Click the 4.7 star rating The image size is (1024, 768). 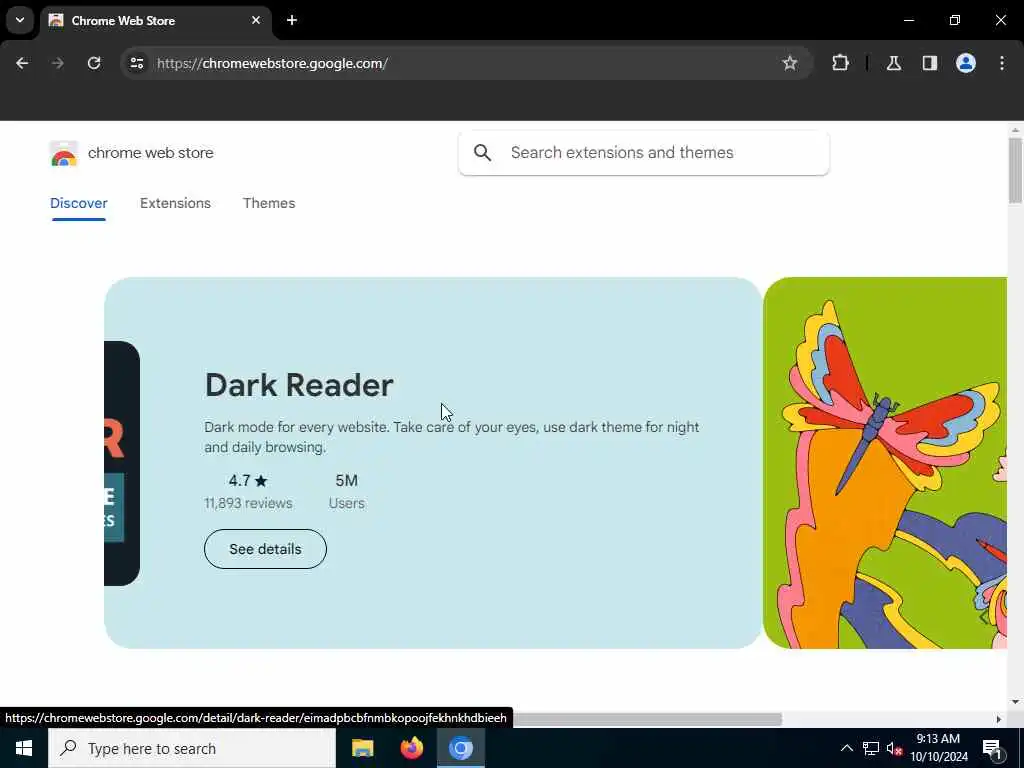pyautogui.click(x=248, y=481)
